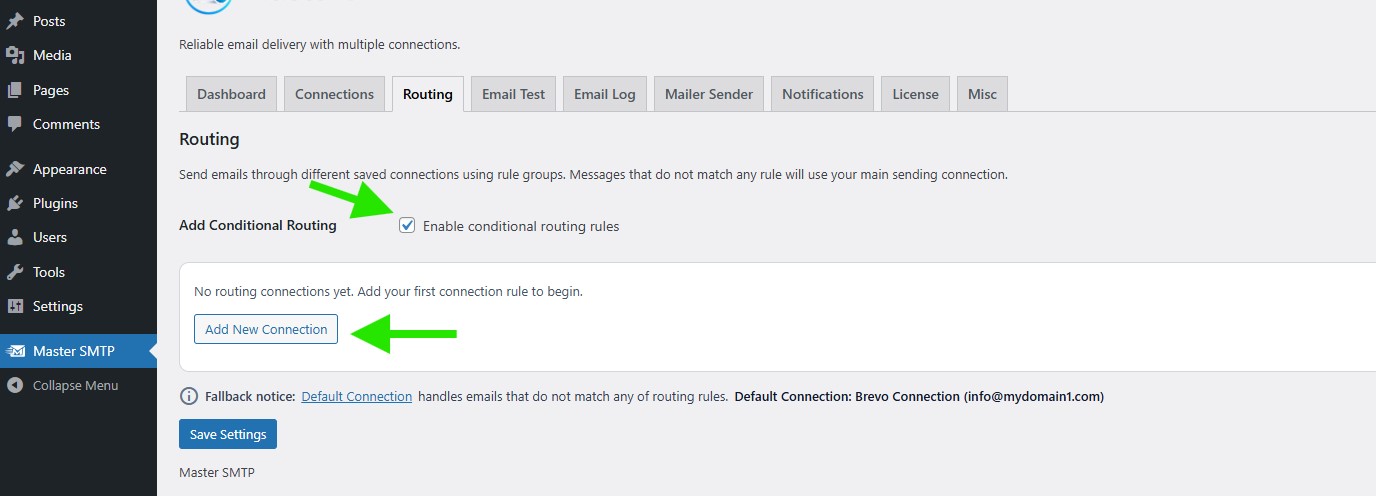Click the Save Settings button
This screenshot has height=496, width=1376.
[x=228, y=434]
